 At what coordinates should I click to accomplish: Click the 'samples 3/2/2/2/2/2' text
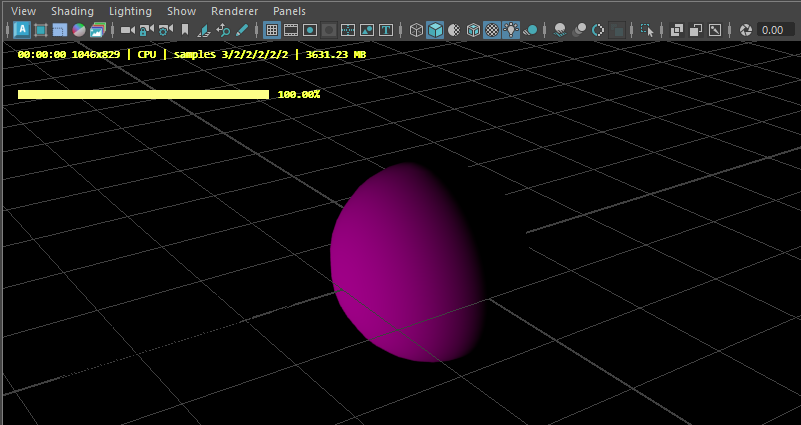(x=230, y=54)
